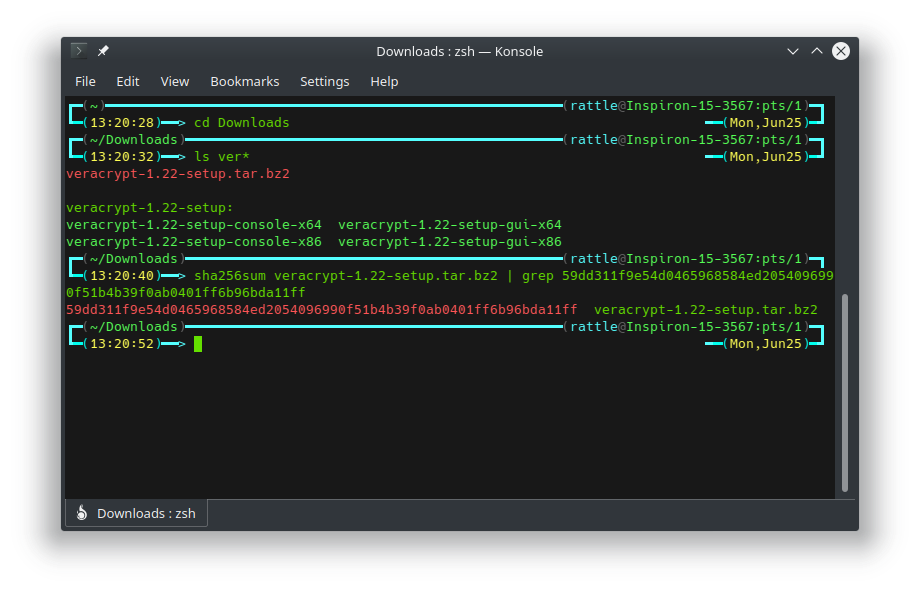Open the Help menu
Screen dimensions: 920x592
[x=384, y=82]
